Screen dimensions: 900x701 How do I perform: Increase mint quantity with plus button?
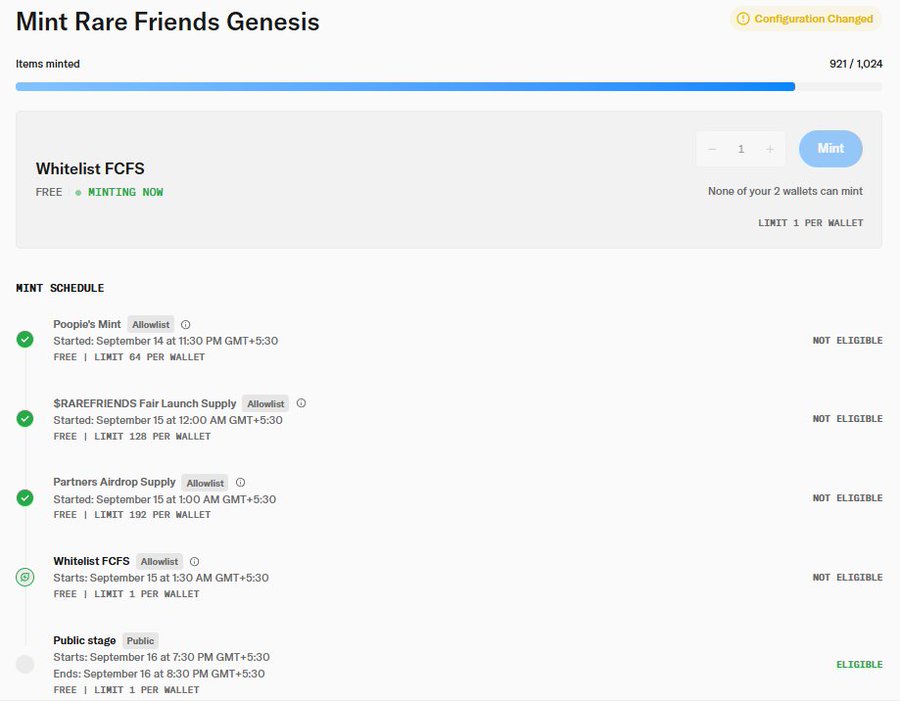click(770, 149)
